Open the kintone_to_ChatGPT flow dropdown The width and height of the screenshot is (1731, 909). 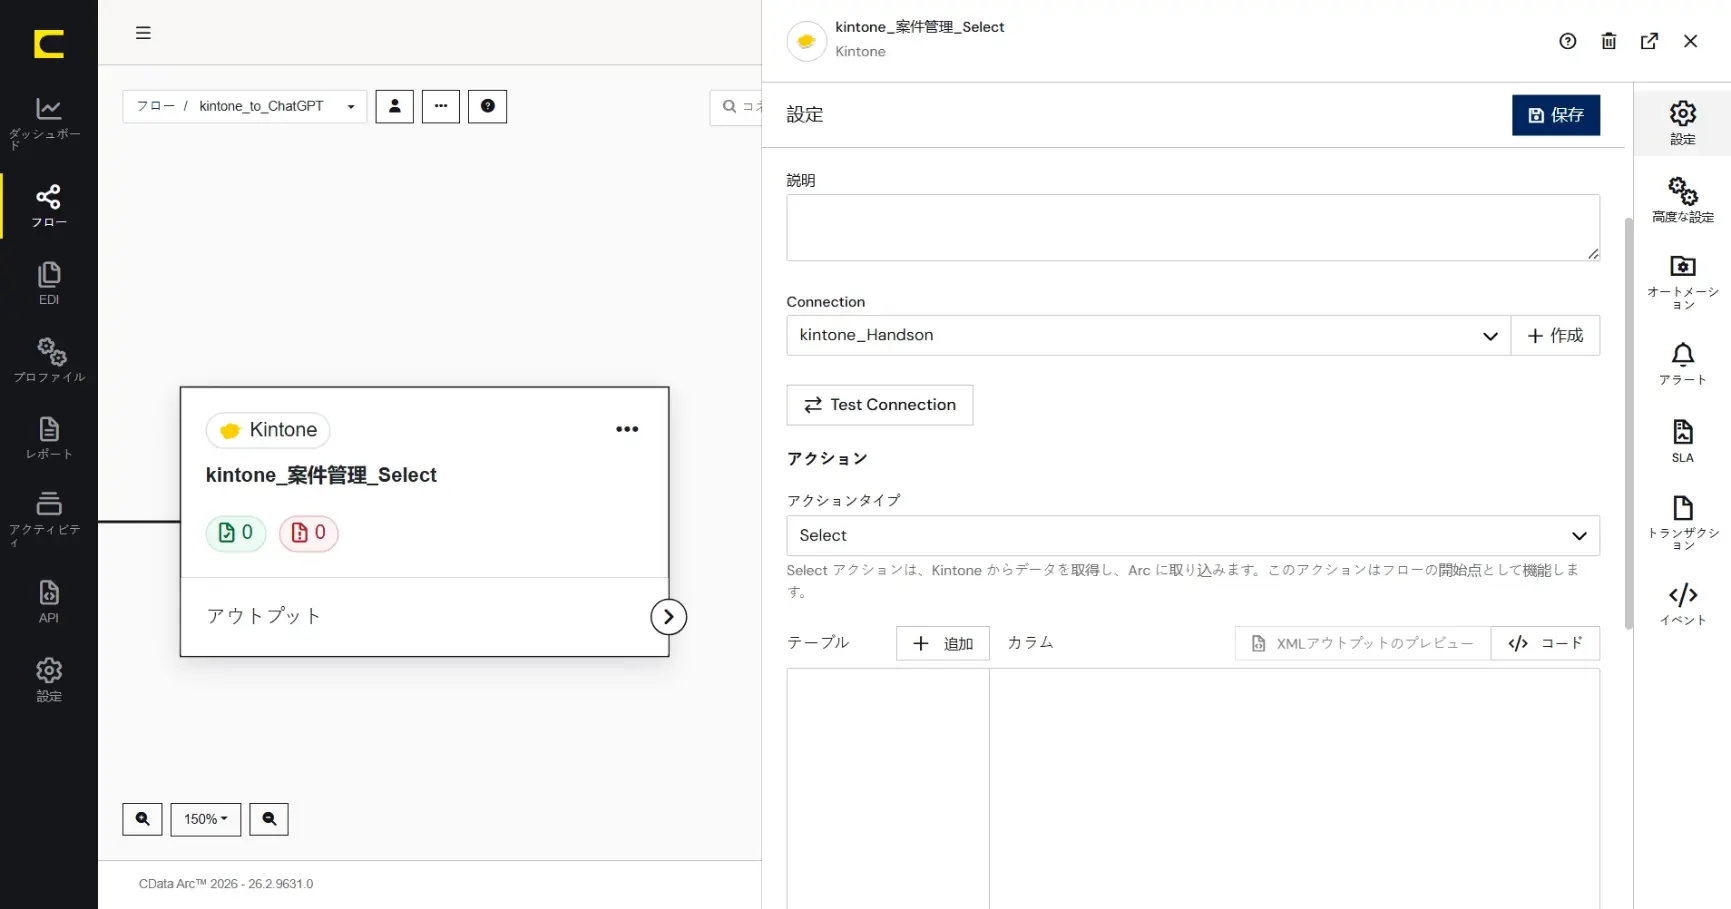tap(245, 106)
